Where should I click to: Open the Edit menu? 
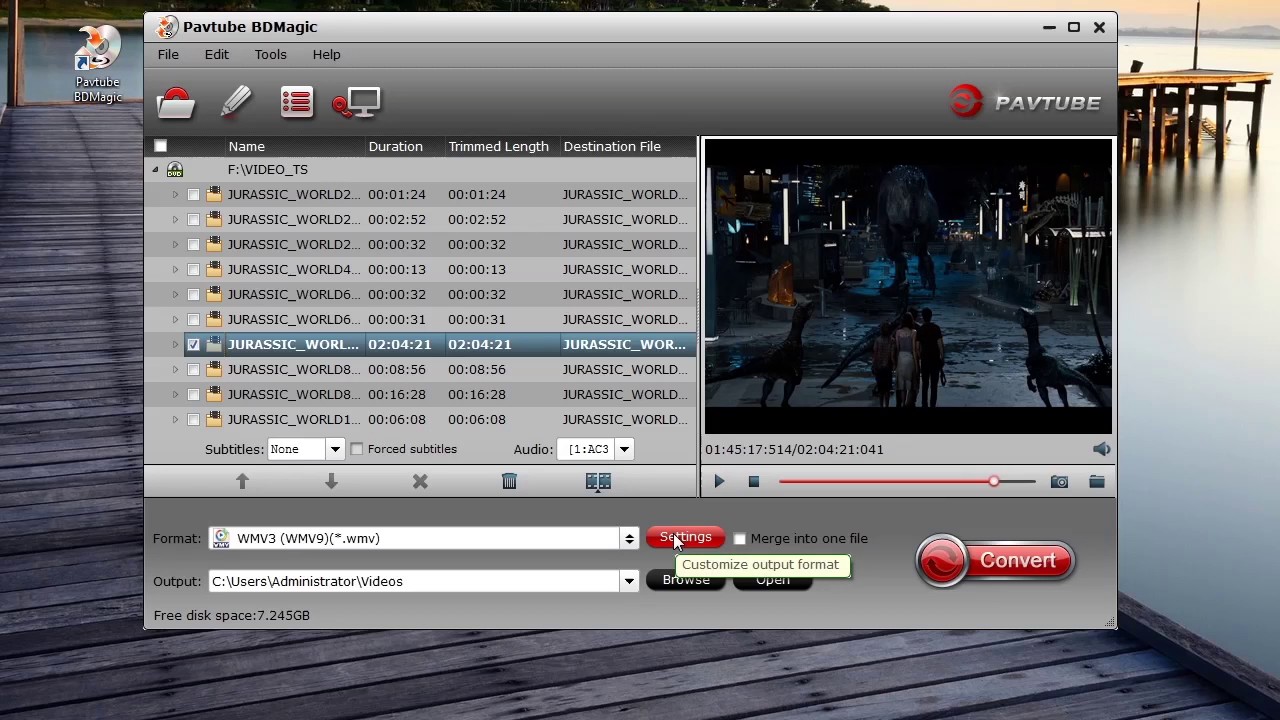pos(217,54)
